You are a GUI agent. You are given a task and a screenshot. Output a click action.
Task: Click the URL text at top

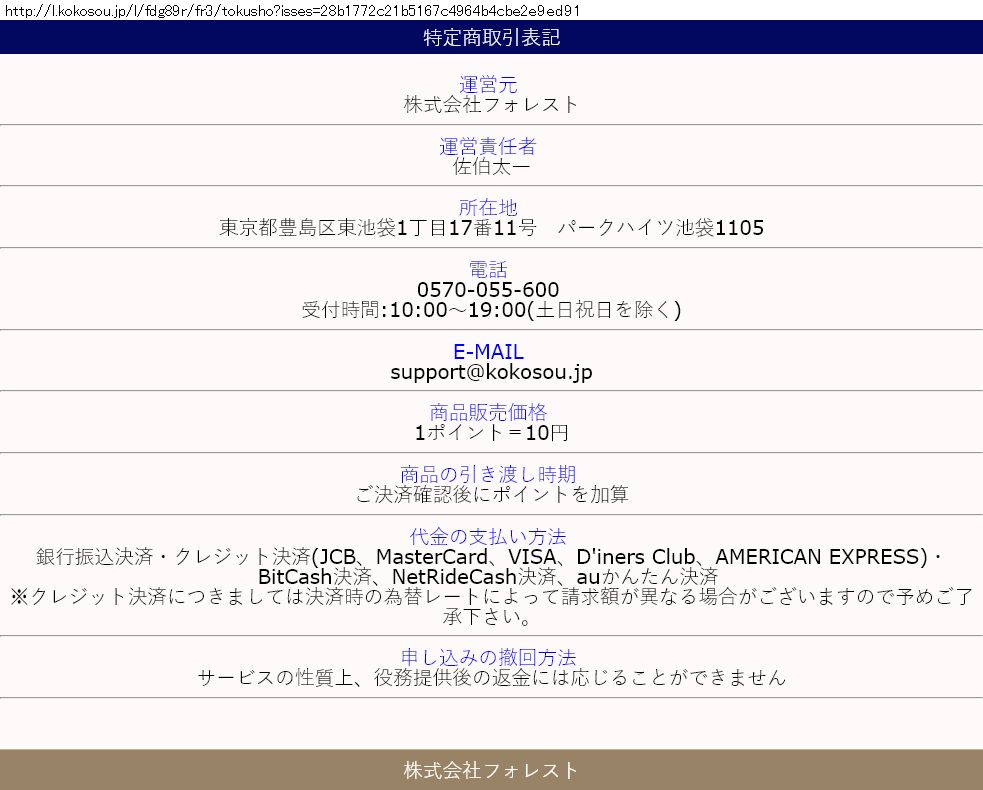tap(291, 10)
